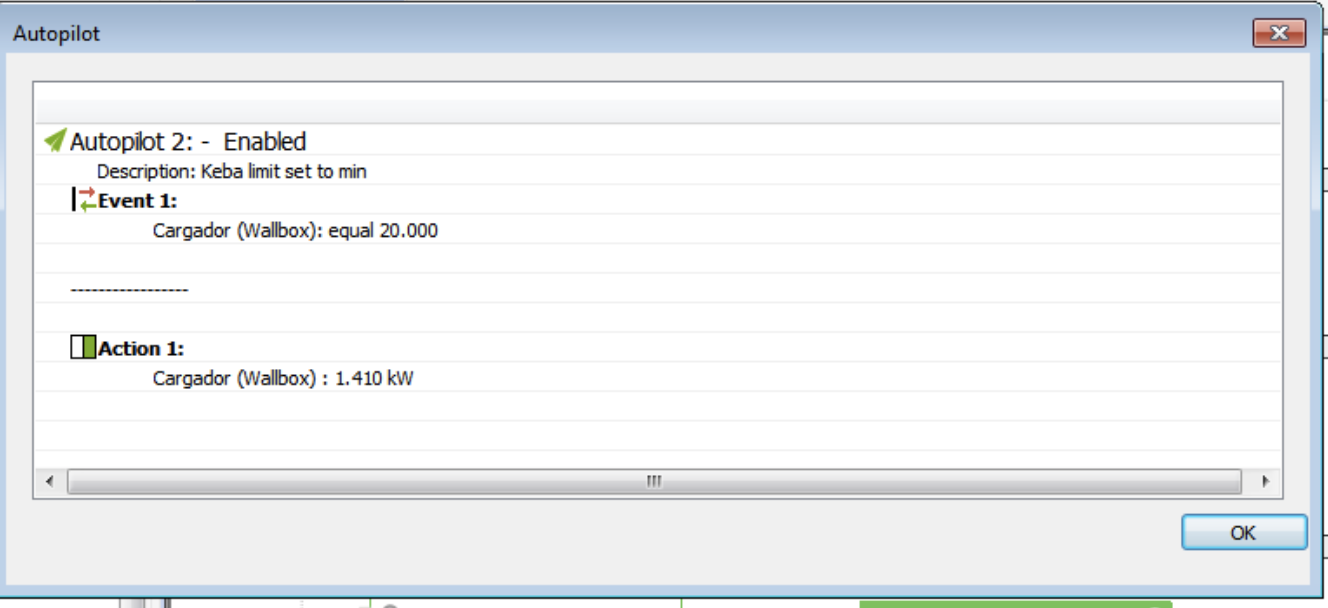The image size is (1328, 608).
Task: Click the horizontal scrollbar's right arrow
Action: pos(1266,481)
